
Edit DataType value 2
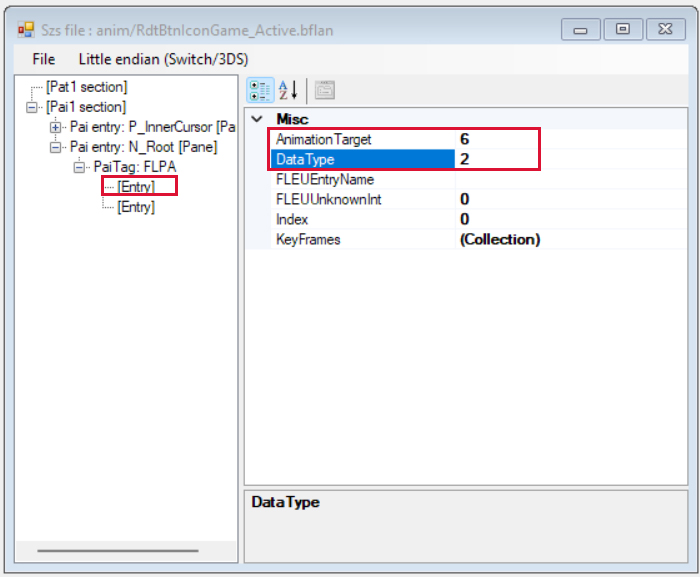click(x=571, y=159)
